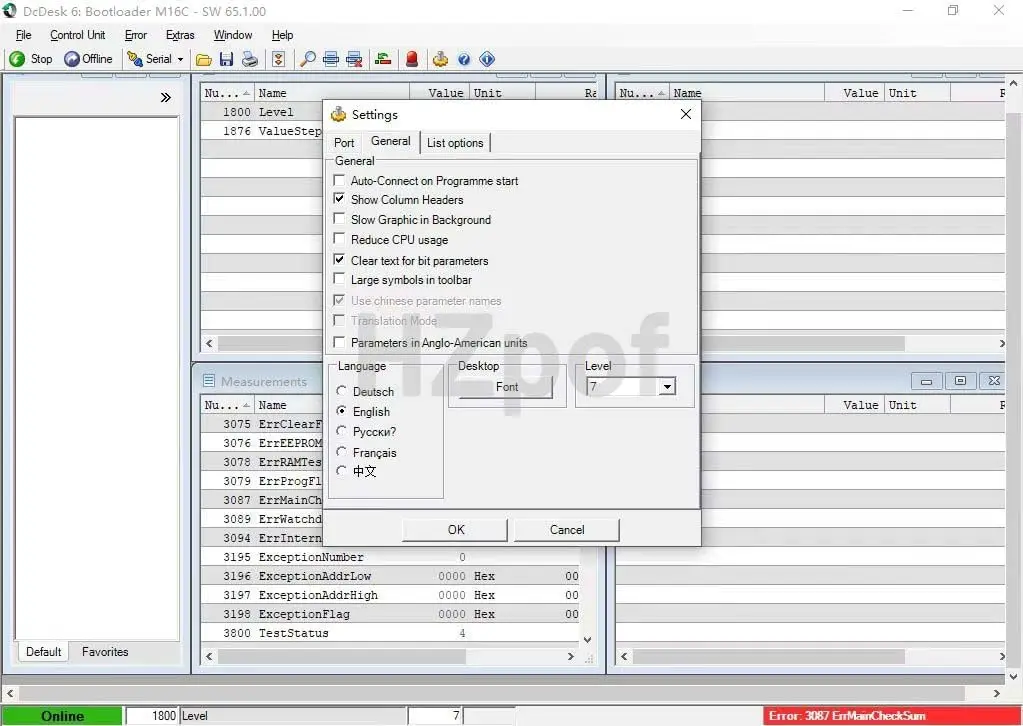Viewport: 1023px width, 726px height.
Task: Enable Parameters in Anglo-American units
Action: pyautogui.click(x=339, y=342)
